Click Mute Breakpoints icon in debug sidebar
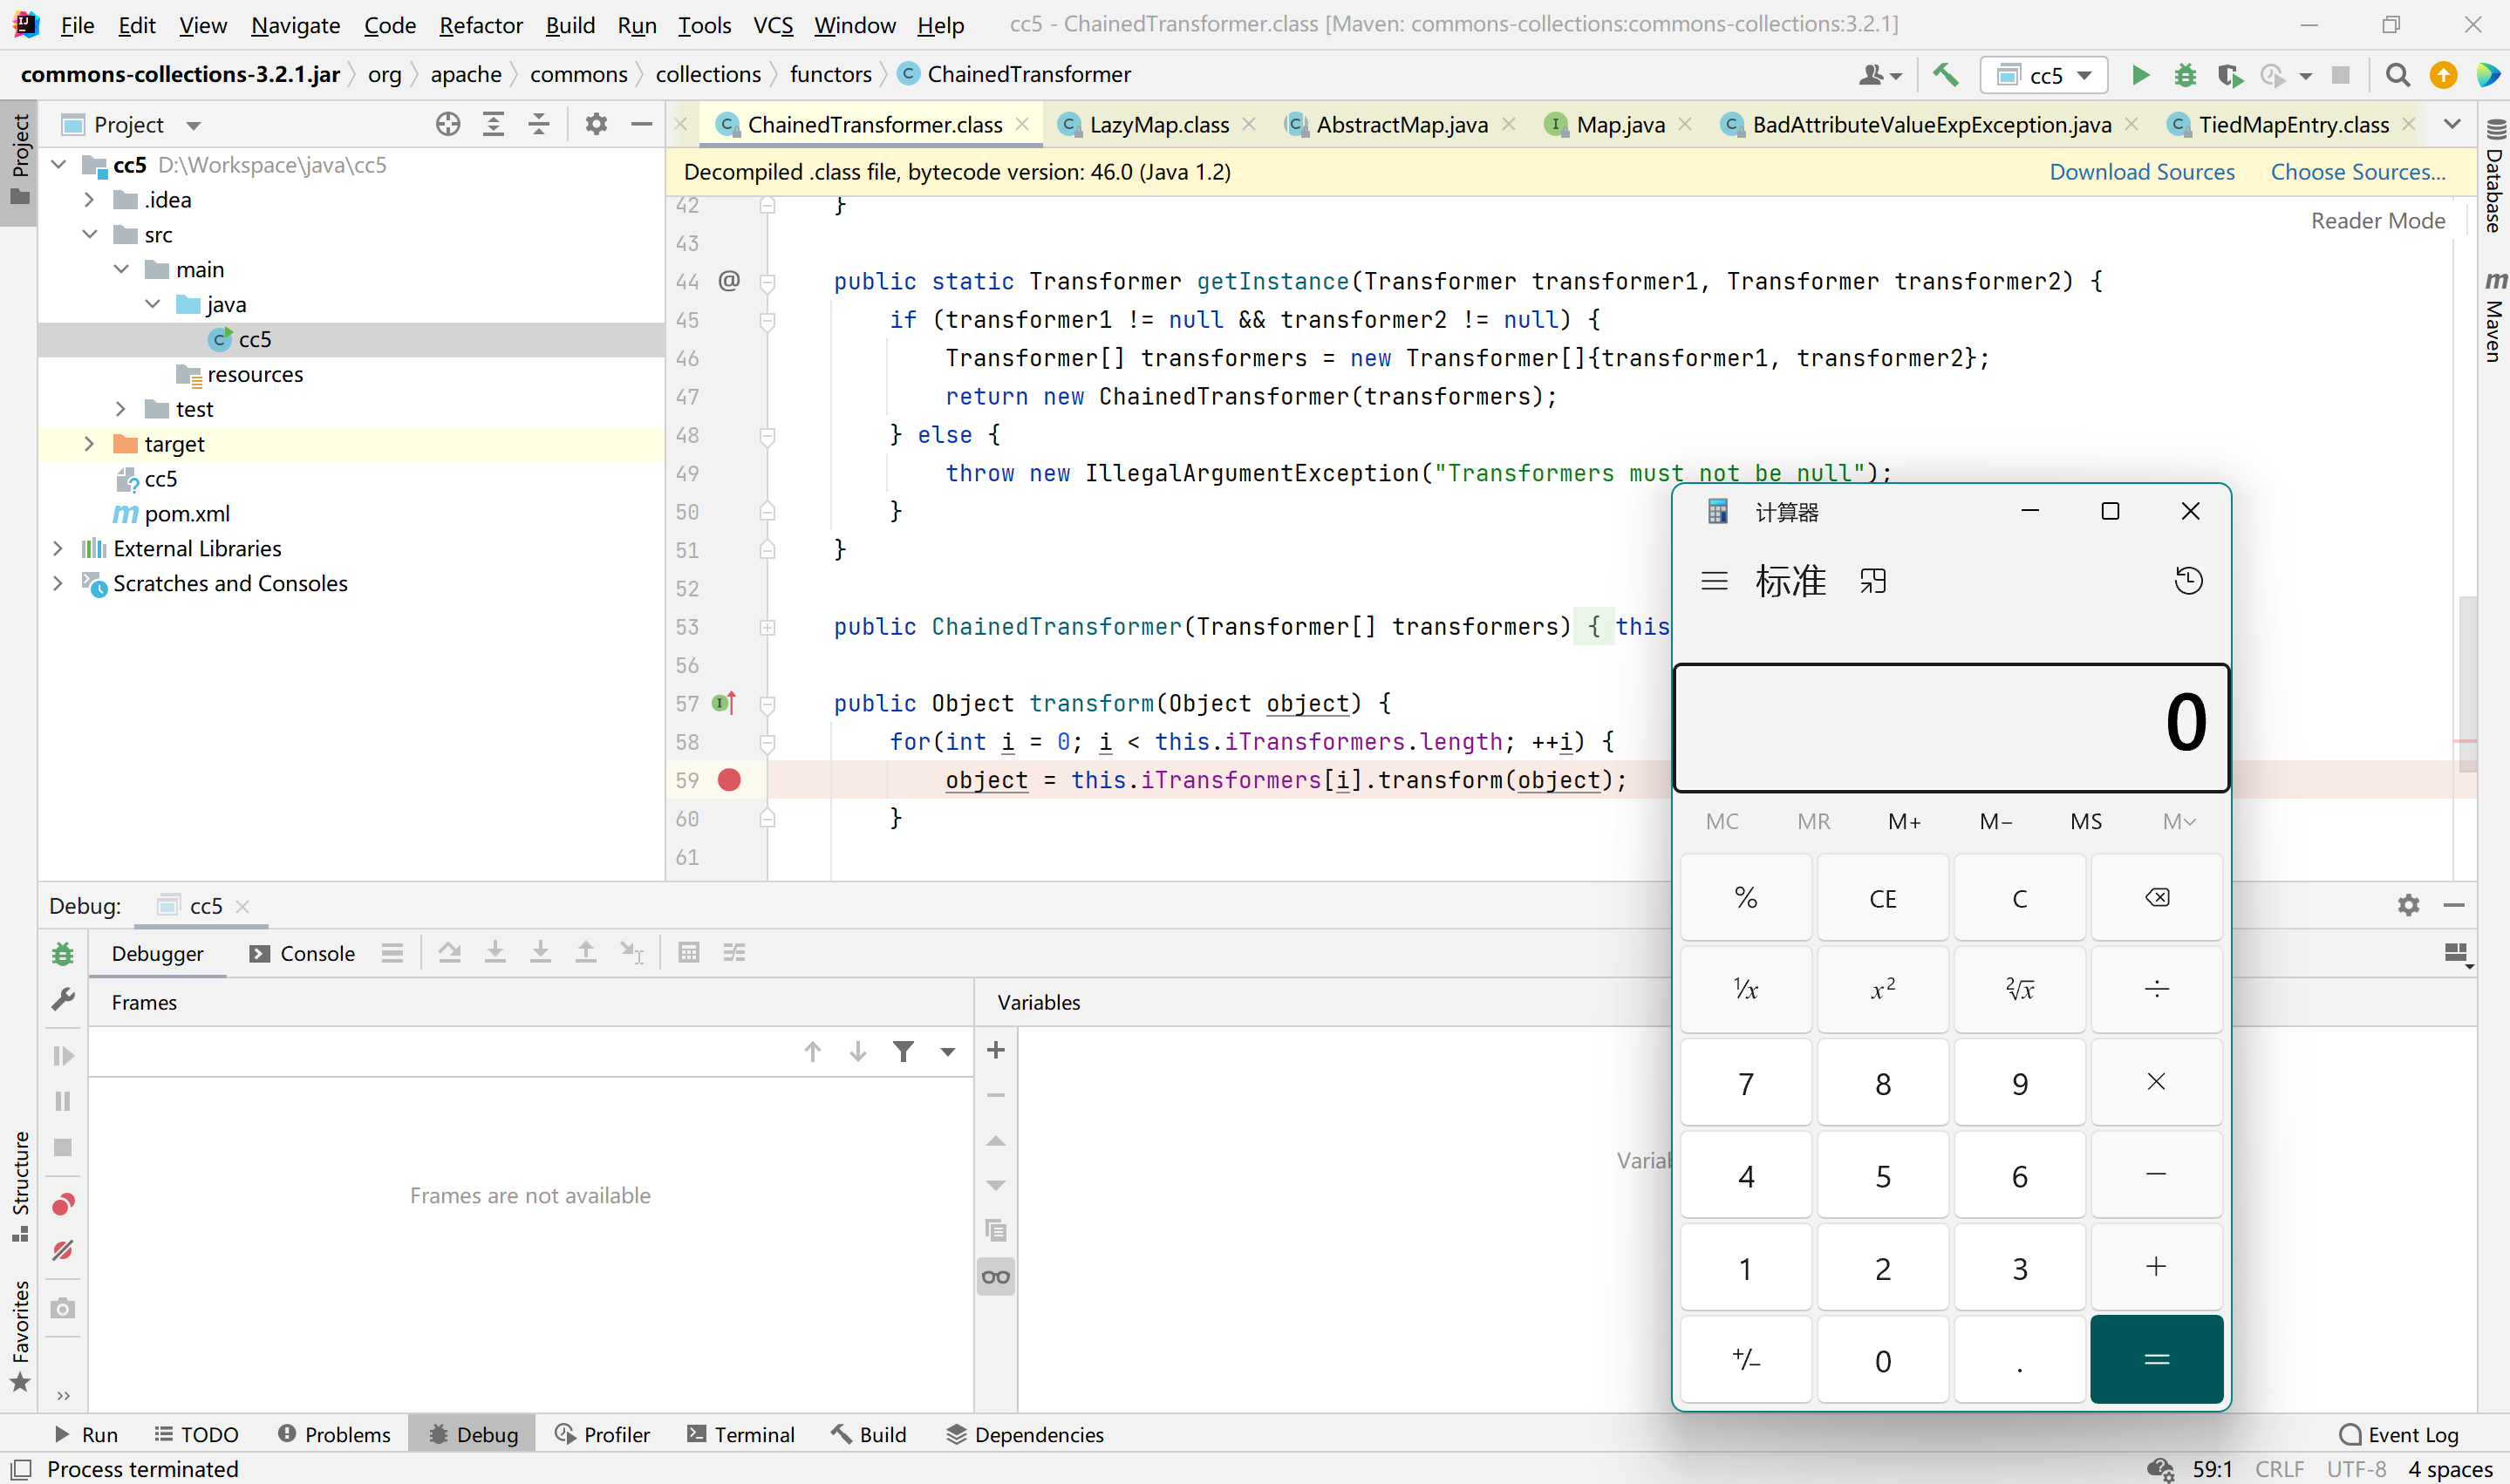Viewport: 2510px width, 1484px height. click(x=63, y=1251)
